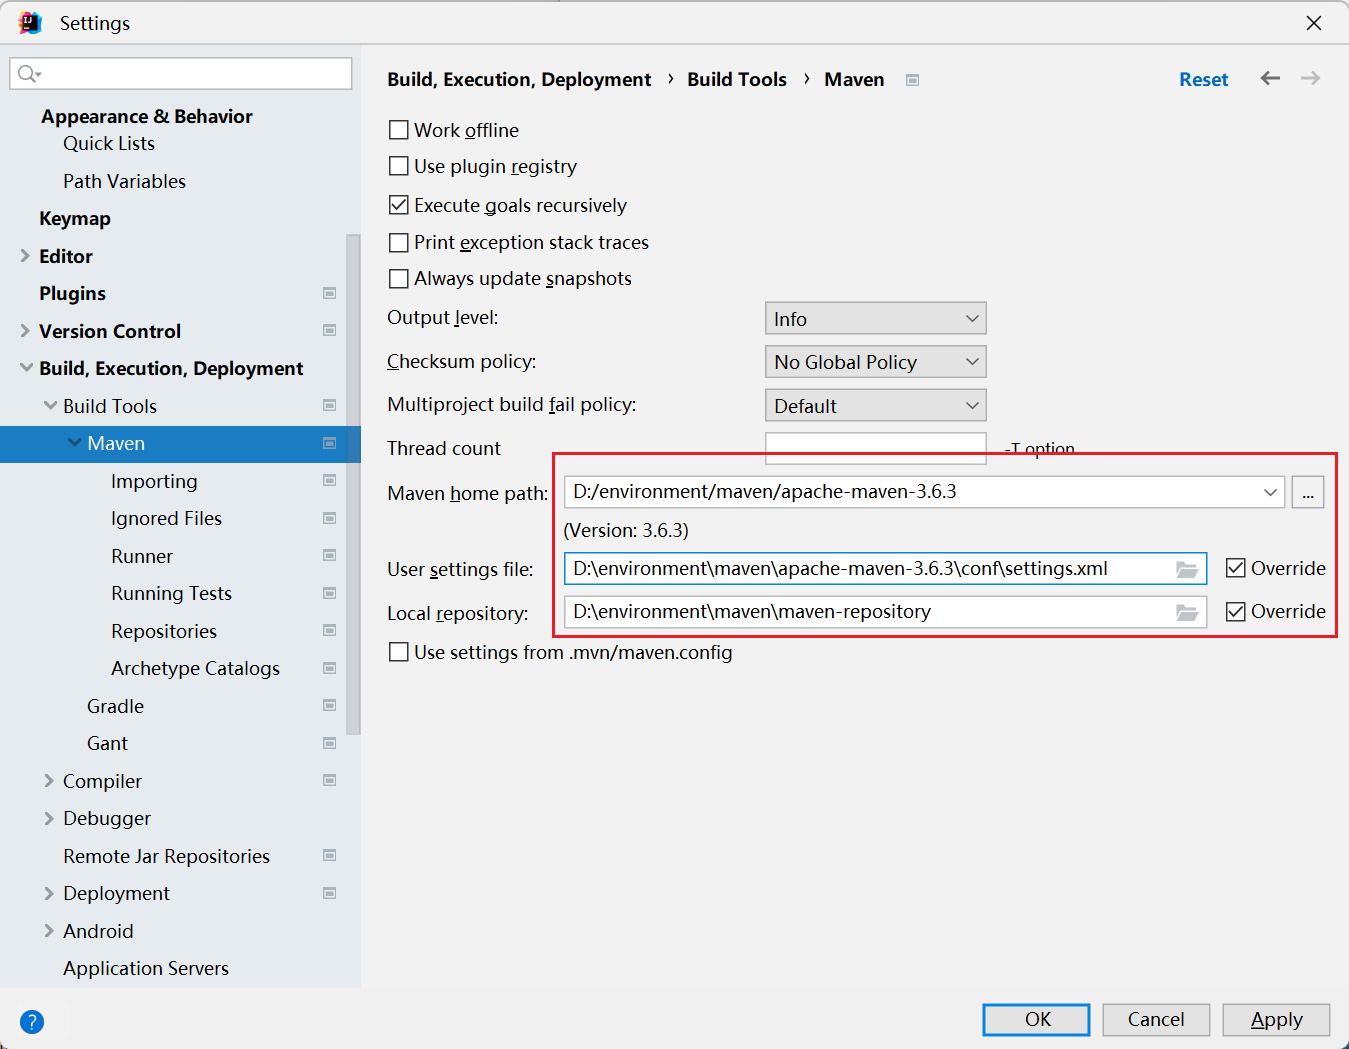Open the Keymap settings page

click(x=75, y=218)
